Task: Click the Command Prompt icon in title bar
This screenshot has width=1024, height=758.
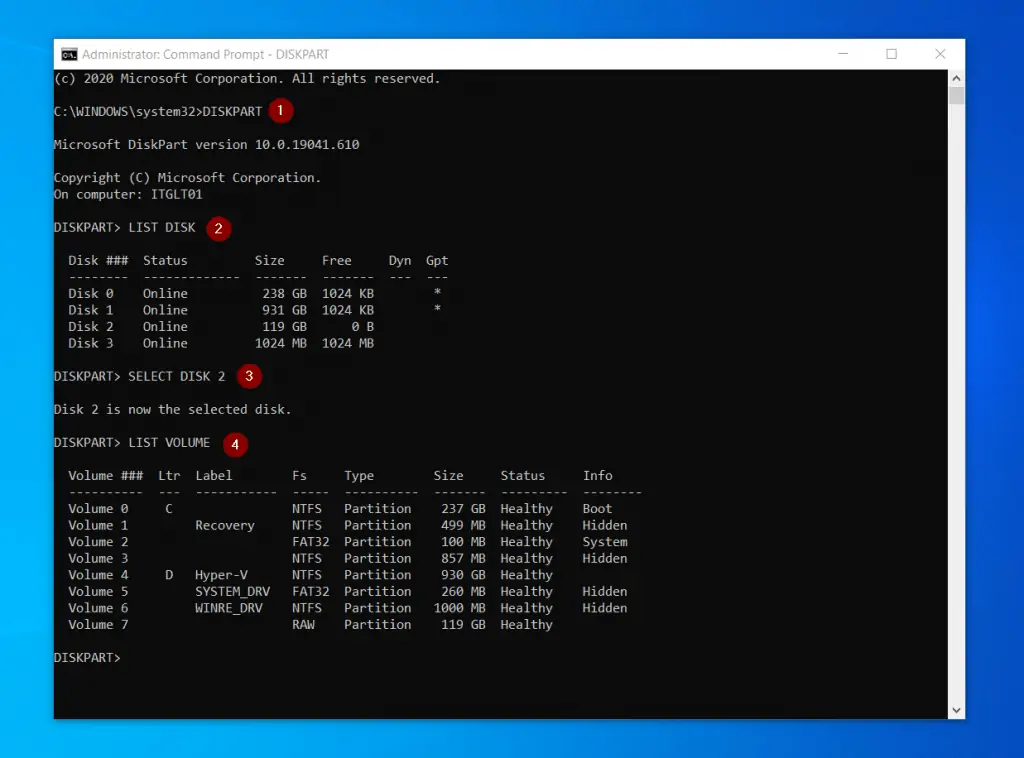Action: pos(69,54)
